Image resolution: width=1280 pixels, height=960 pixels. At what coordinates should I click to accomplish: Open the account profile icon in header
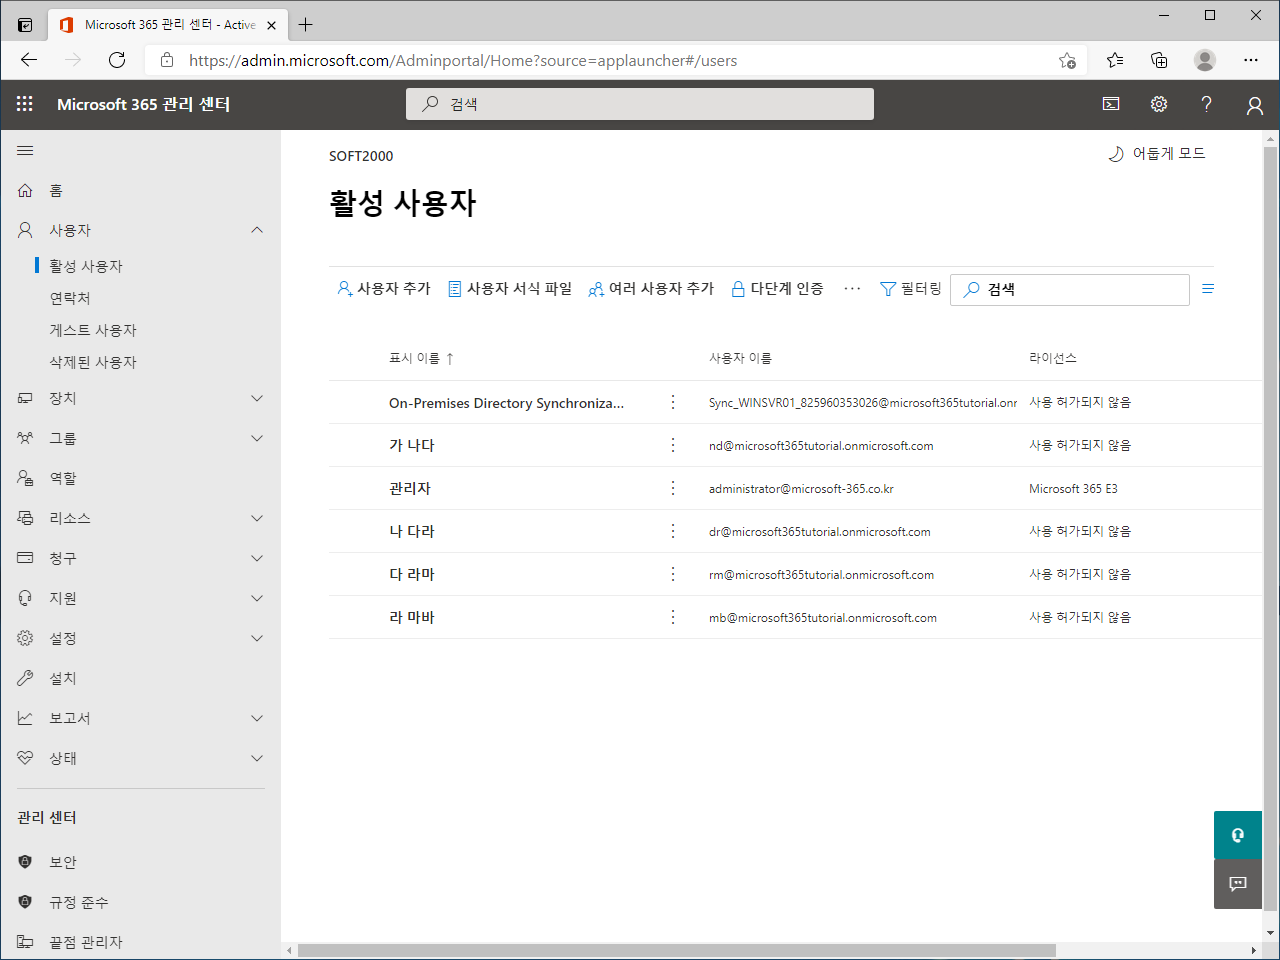point(1255,105)
